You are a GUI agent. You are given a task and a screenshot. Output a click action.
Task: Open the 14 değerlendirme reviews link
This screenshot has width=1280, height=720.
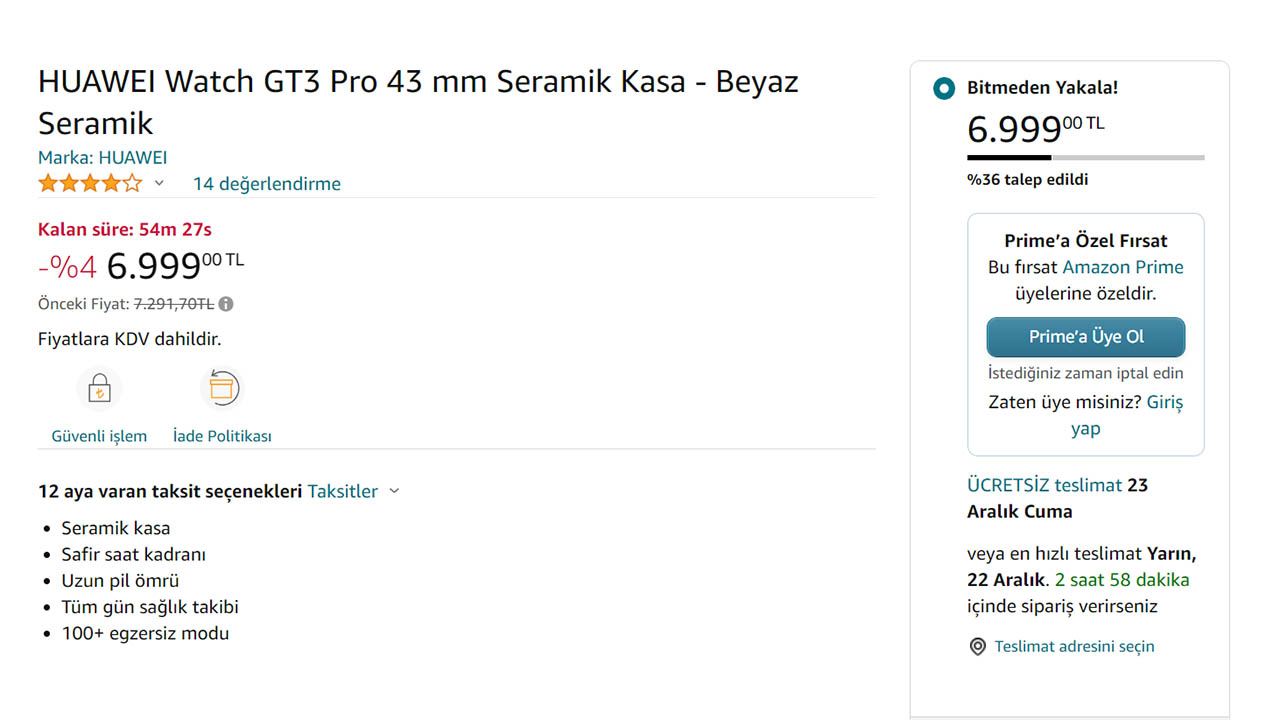pyautogui.click(x=266, y=184)
